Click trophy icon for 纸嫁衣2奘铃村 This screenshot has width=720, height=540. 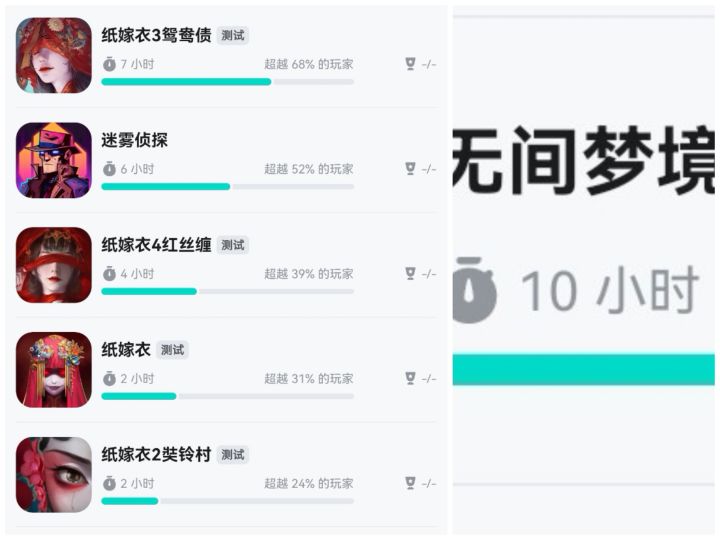410,483
